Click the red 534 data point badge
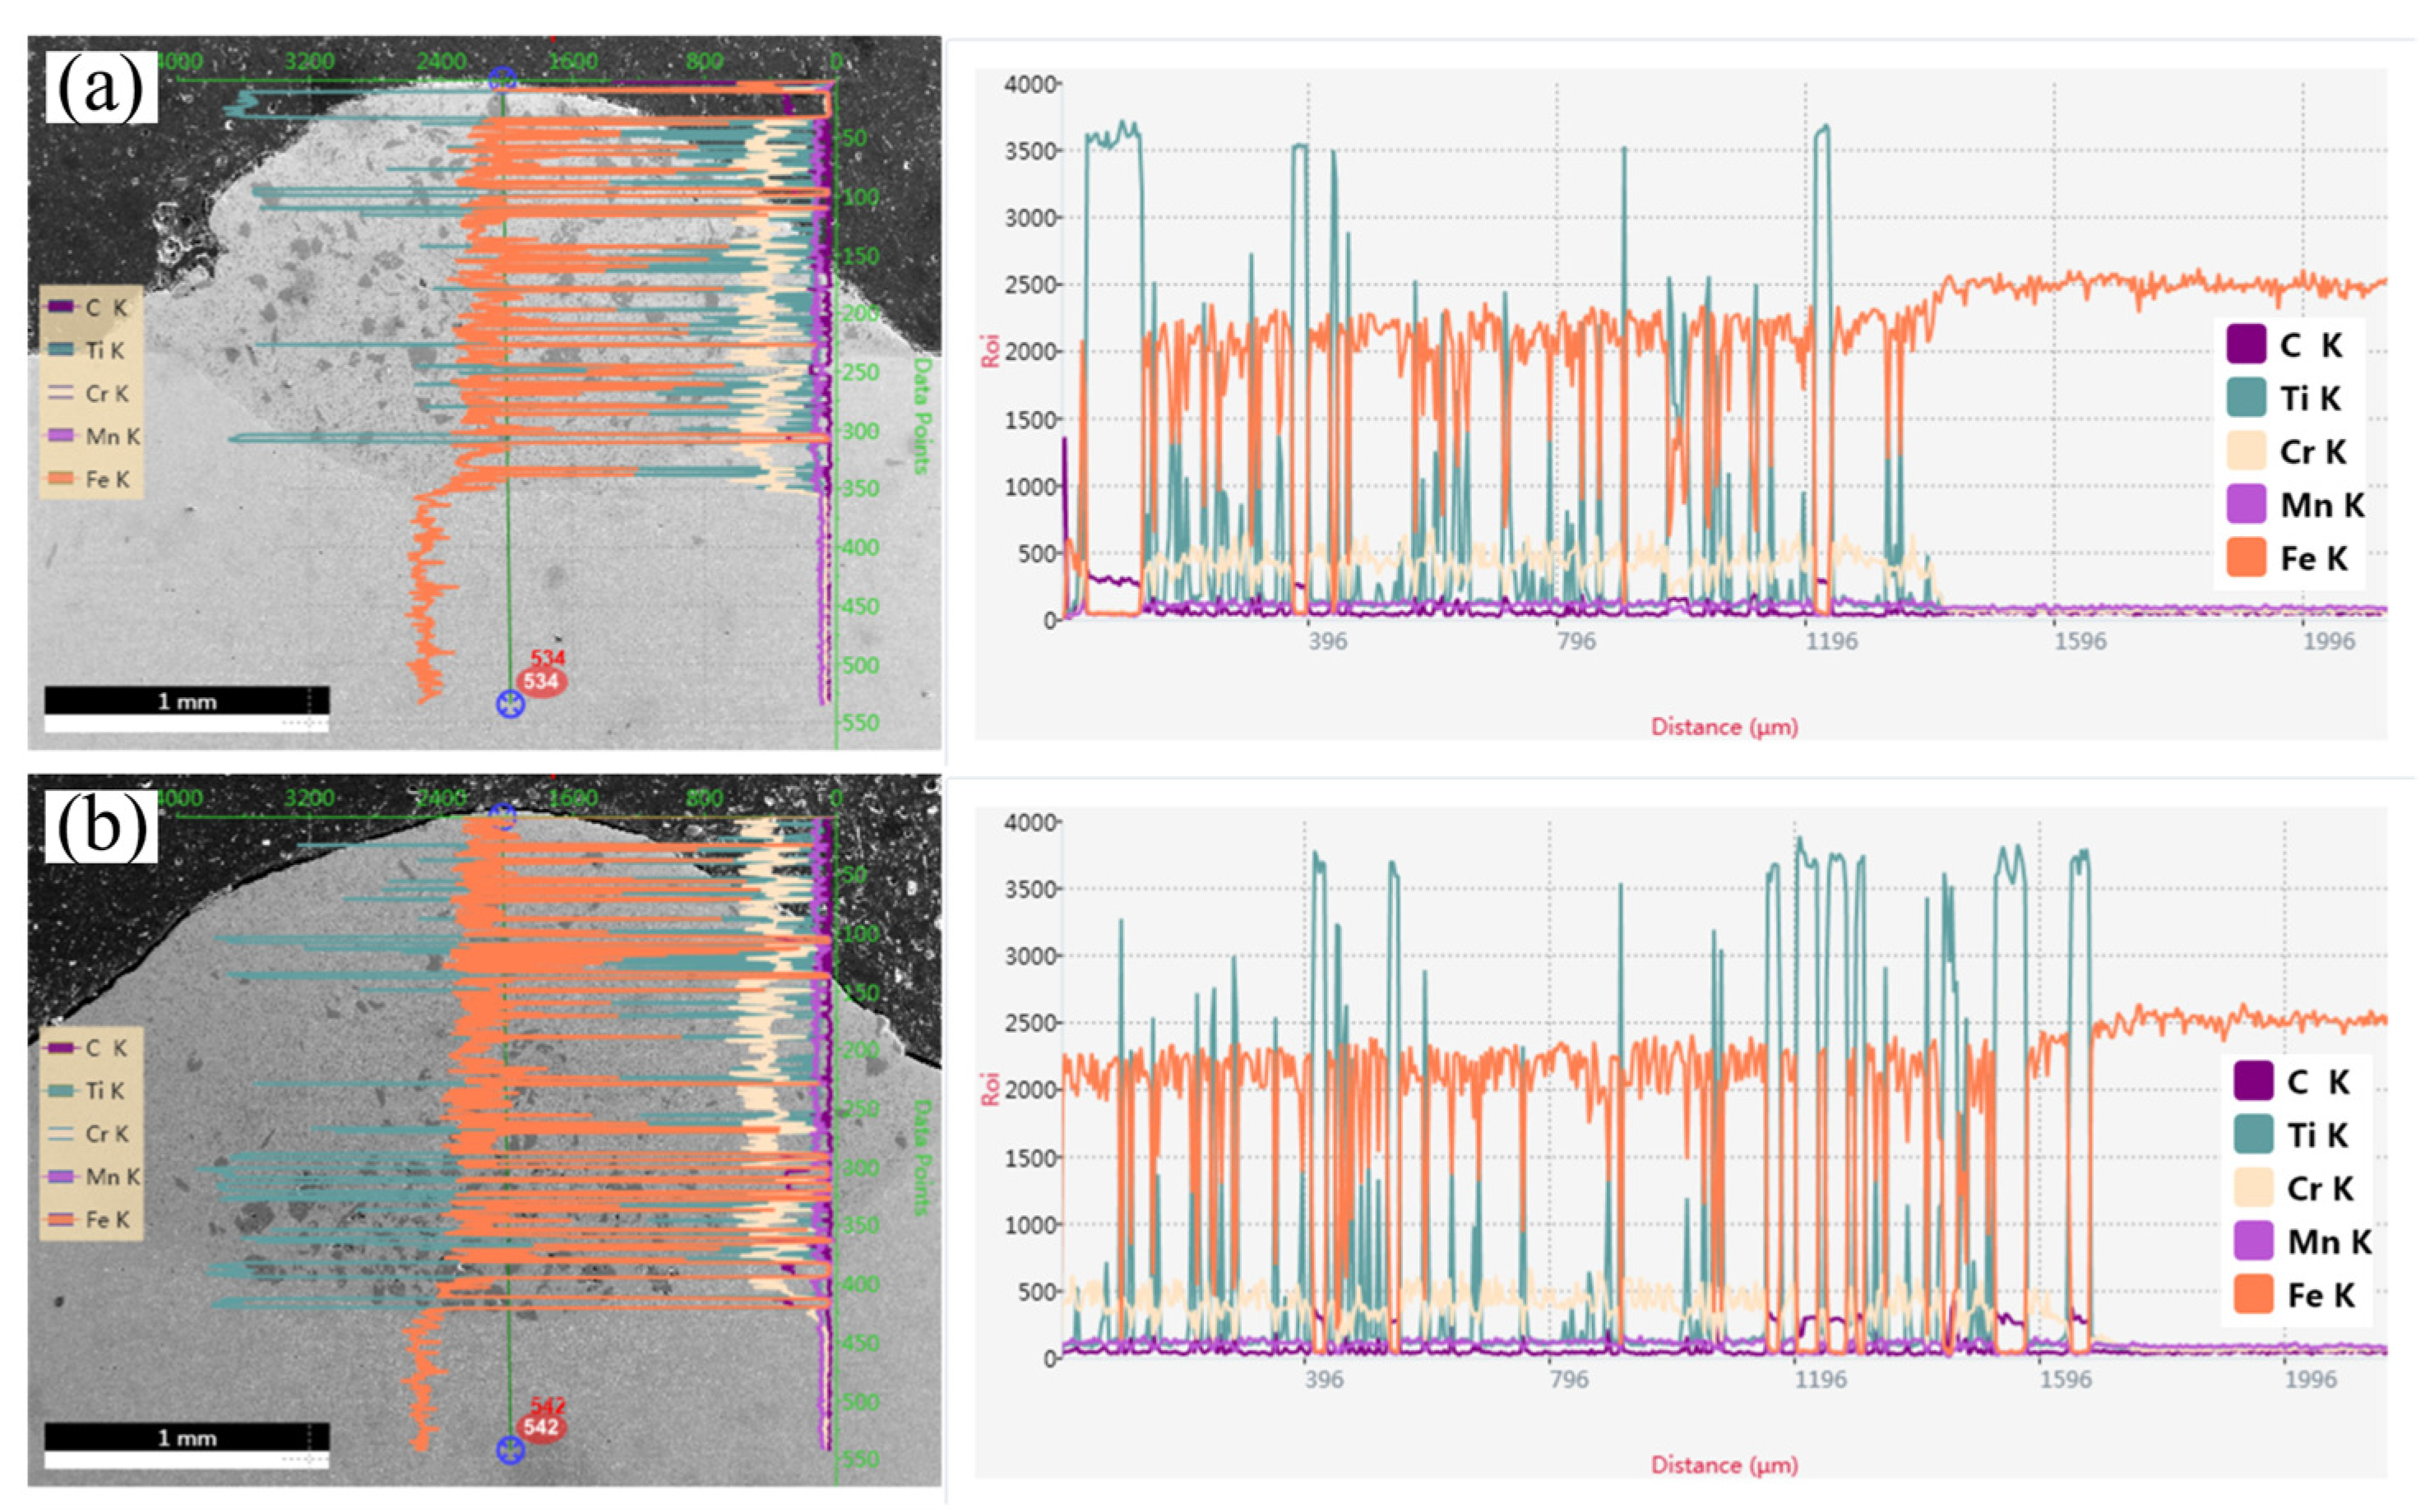Screen dimensions: 2434x1512 coord(541,682)
